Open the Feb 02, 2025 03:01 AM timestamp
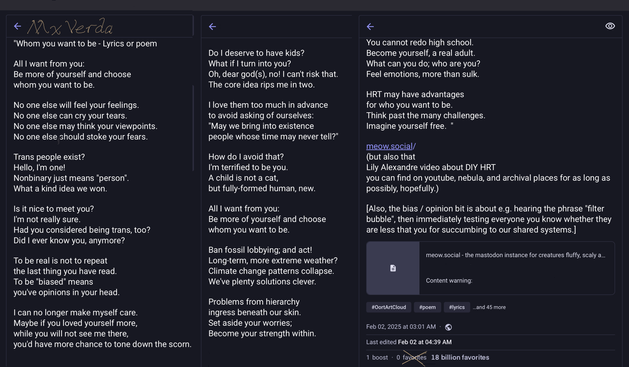Viewport: 629px width, 367px height. click(401, 327)
